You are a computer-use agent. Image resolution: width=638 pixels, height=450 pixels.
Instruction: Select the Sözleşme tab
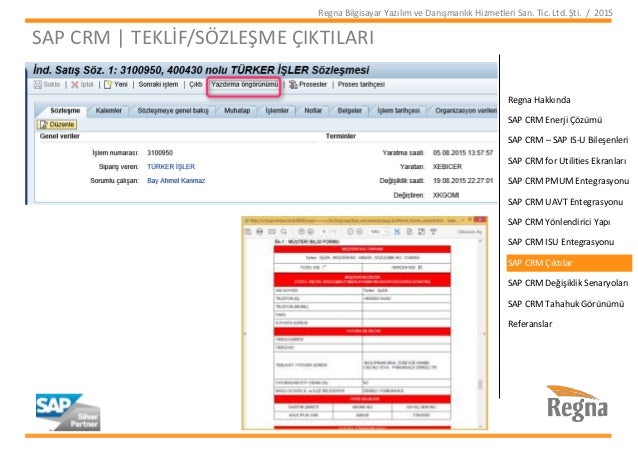(x=65, y=110)
